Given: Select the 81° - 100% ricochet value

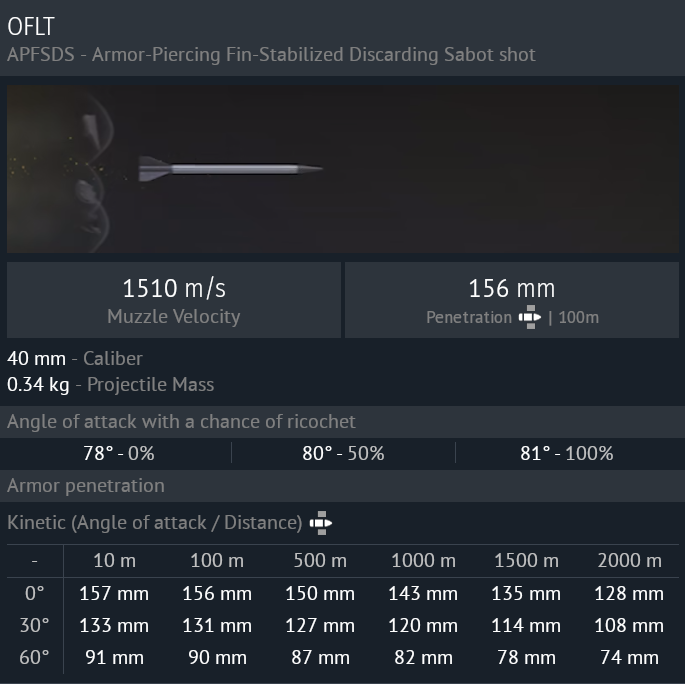Looking at the screenshot, I should (x=567, y=453).
